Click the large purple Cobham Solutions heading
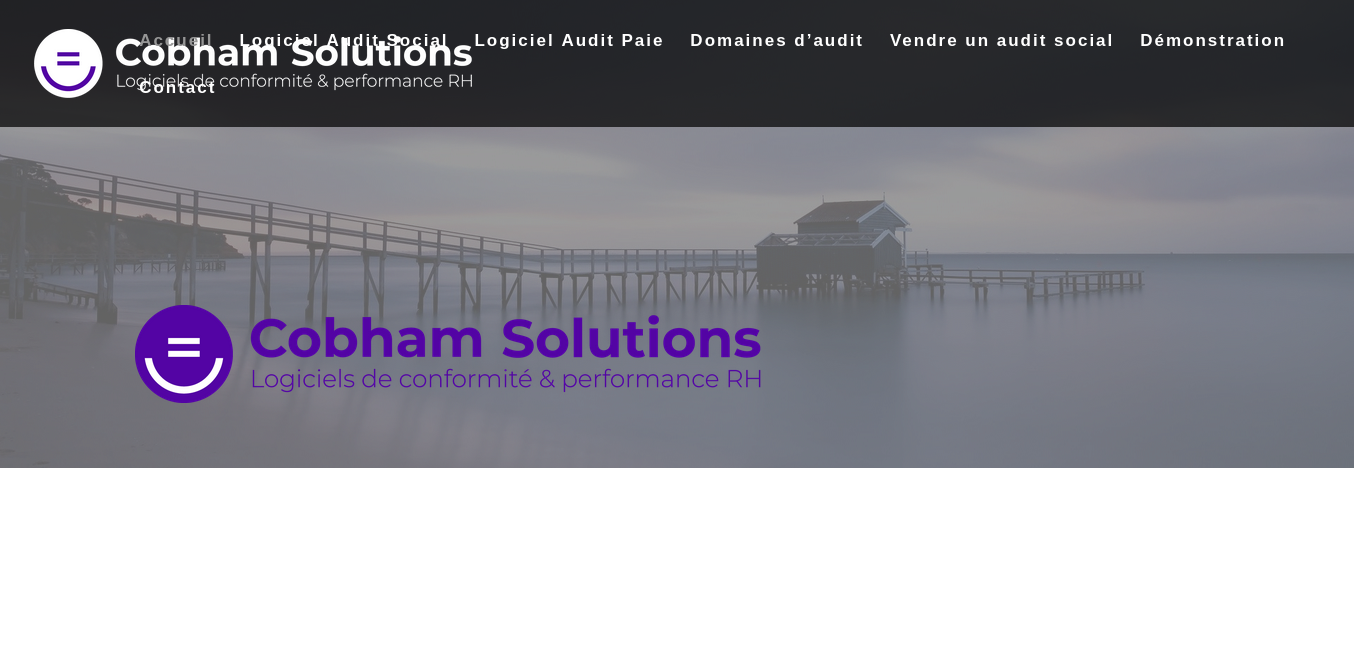This screenshot has height=651, width=1366. (505, 338)
